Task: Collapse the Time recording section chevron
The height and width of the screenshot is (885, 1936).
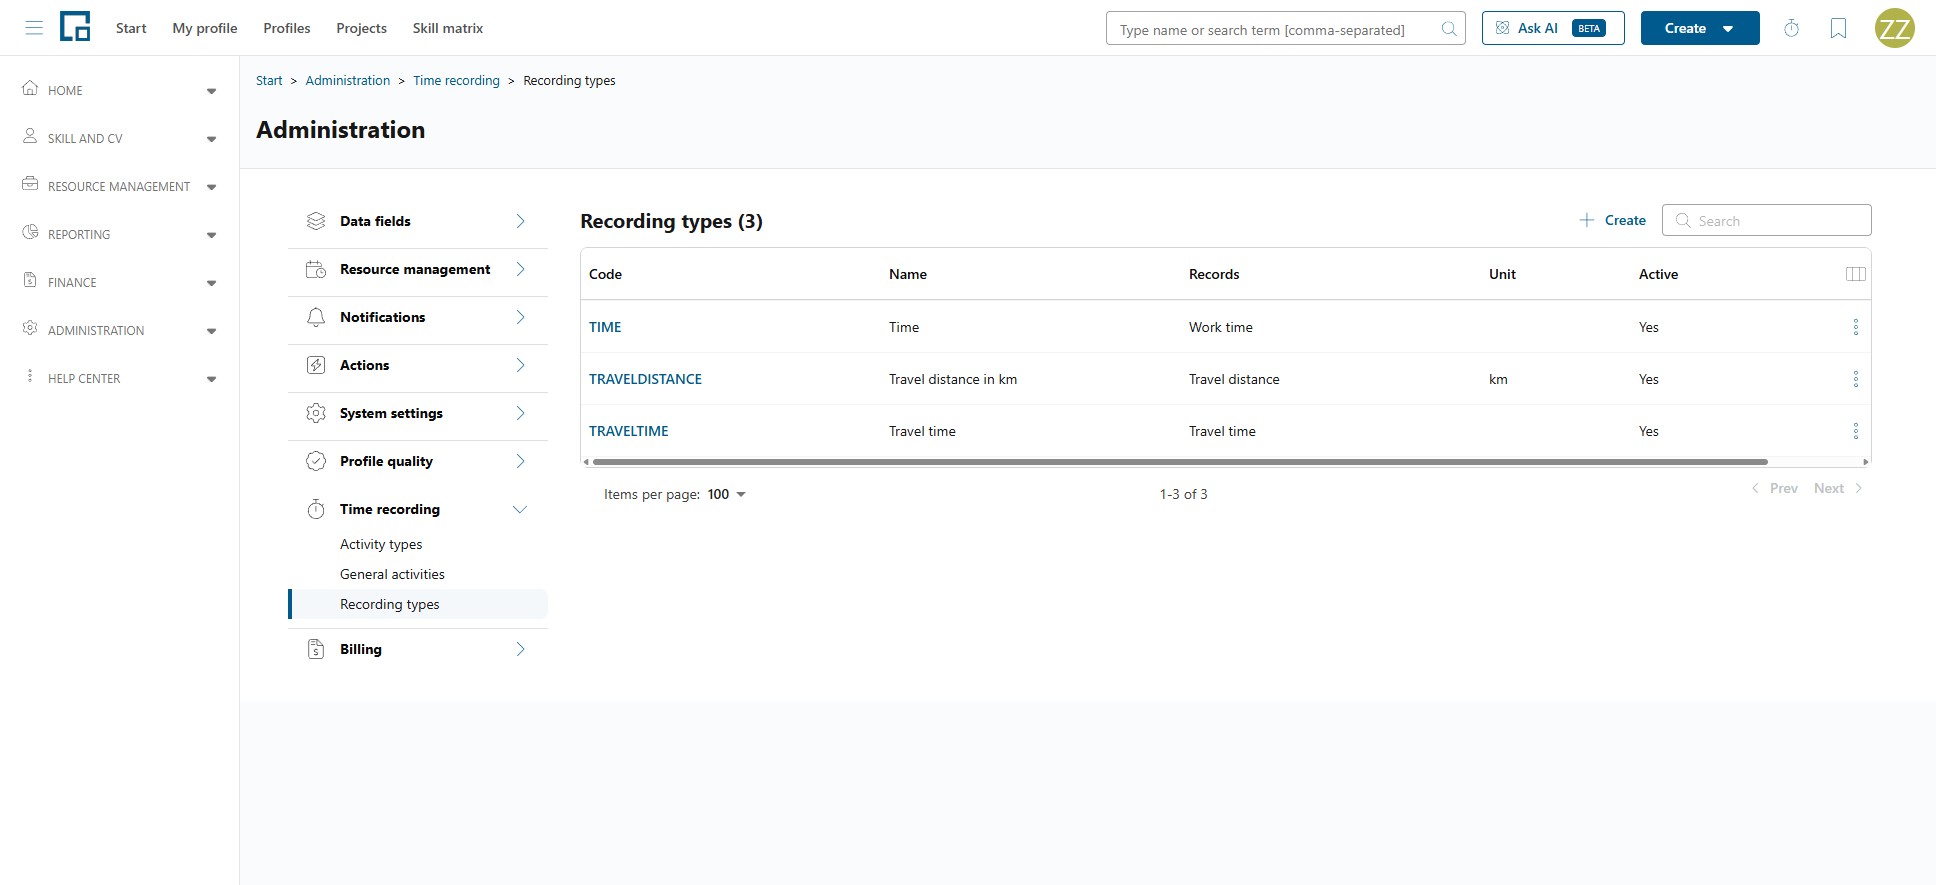Action: tap(520, 509)
